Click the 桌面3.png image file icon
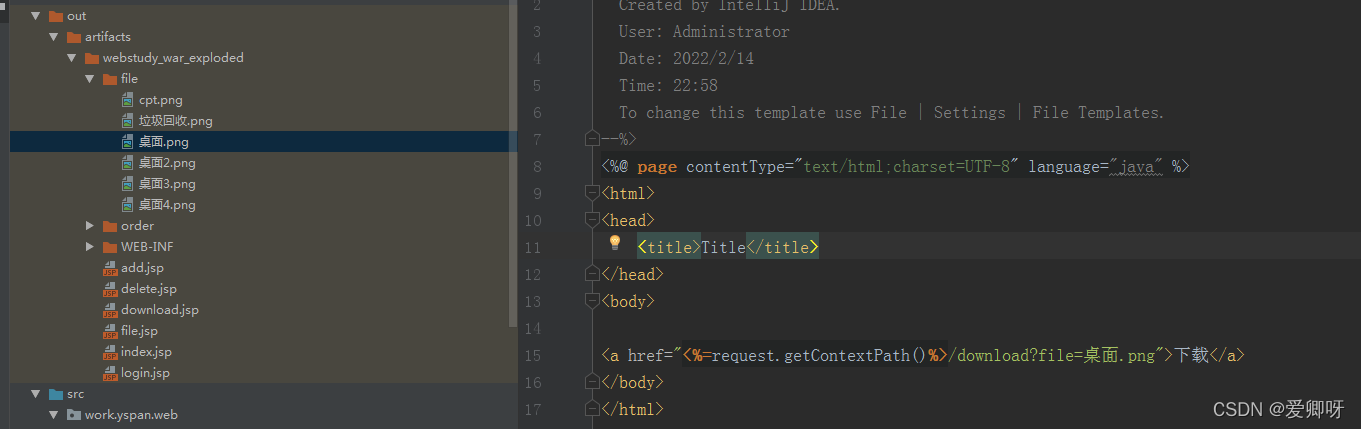 coord(127,184)
